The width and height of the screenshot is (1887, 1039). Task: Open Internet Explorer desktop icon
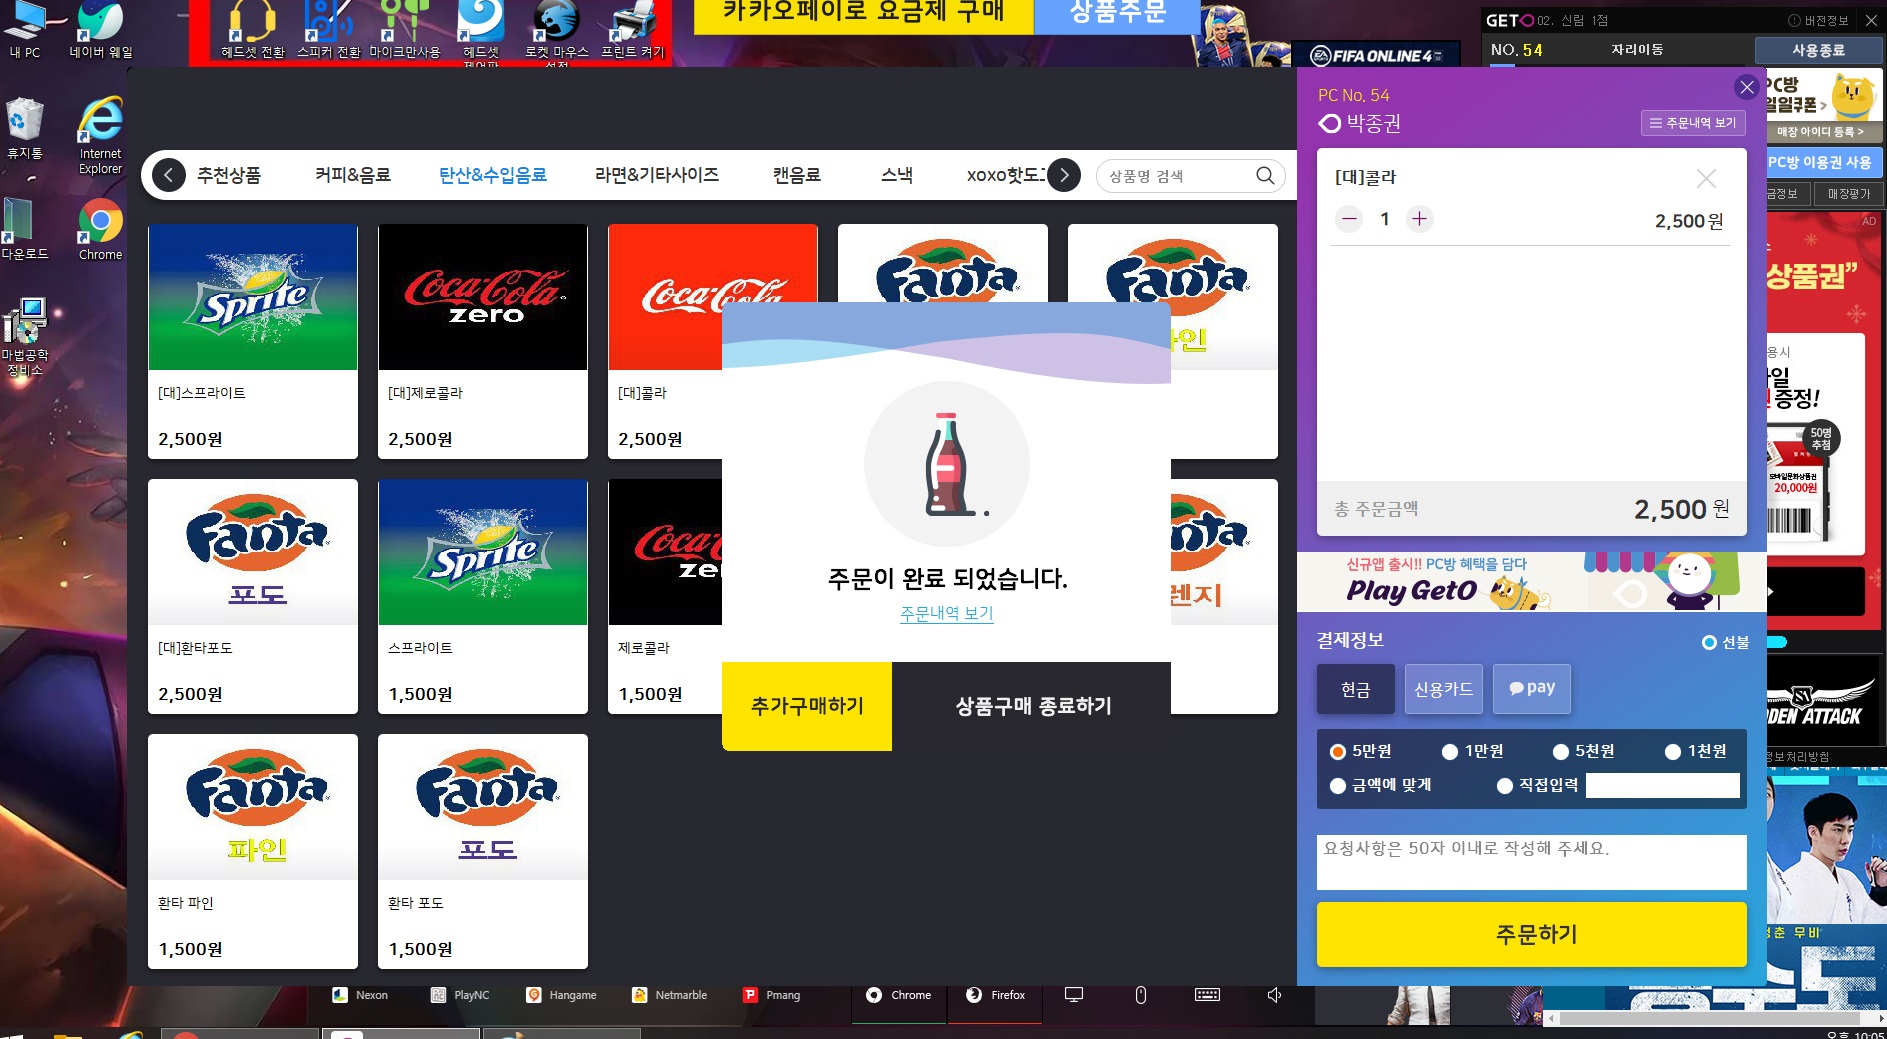100,136
